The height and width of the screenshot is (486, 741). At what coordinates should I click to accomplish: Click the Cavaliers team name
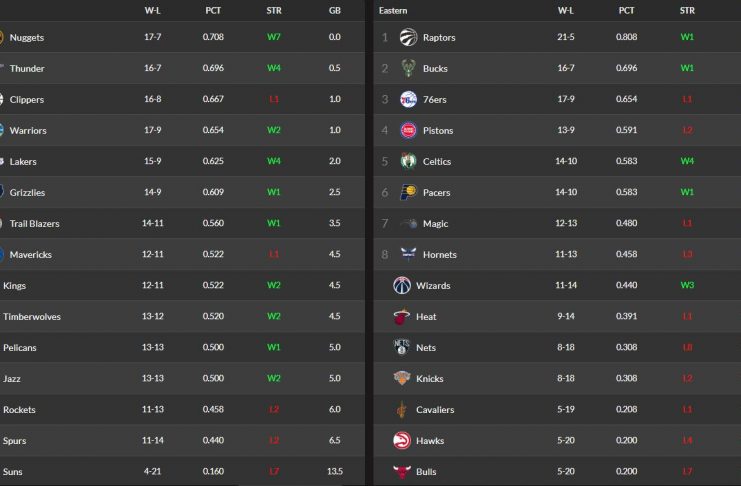pyautogui.click(x=435, y=410)
